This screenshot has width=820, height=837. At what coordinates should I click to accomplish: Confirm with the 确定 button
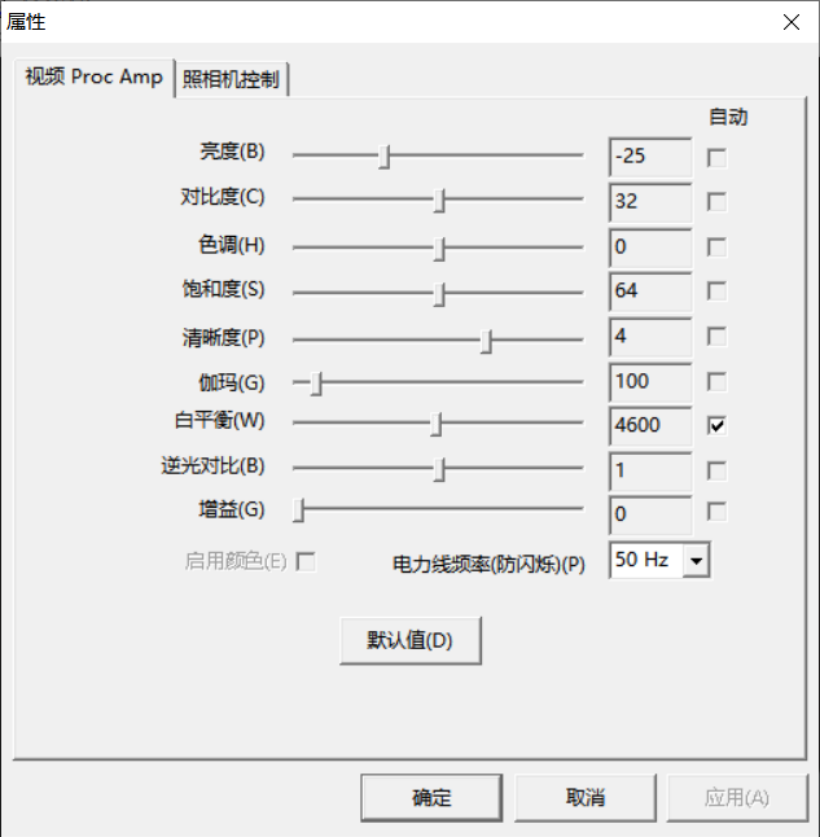tap(431, 797)
